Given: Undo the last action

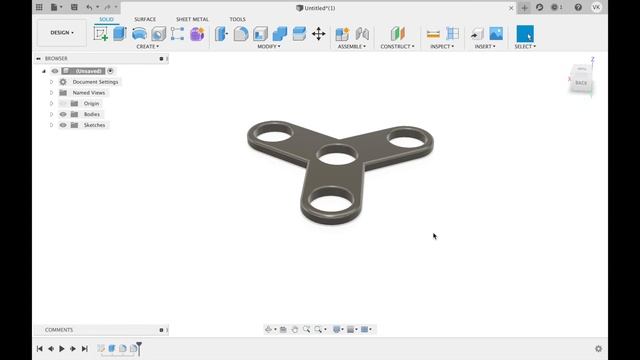Looking at the screenshot, I should point(90,7).
